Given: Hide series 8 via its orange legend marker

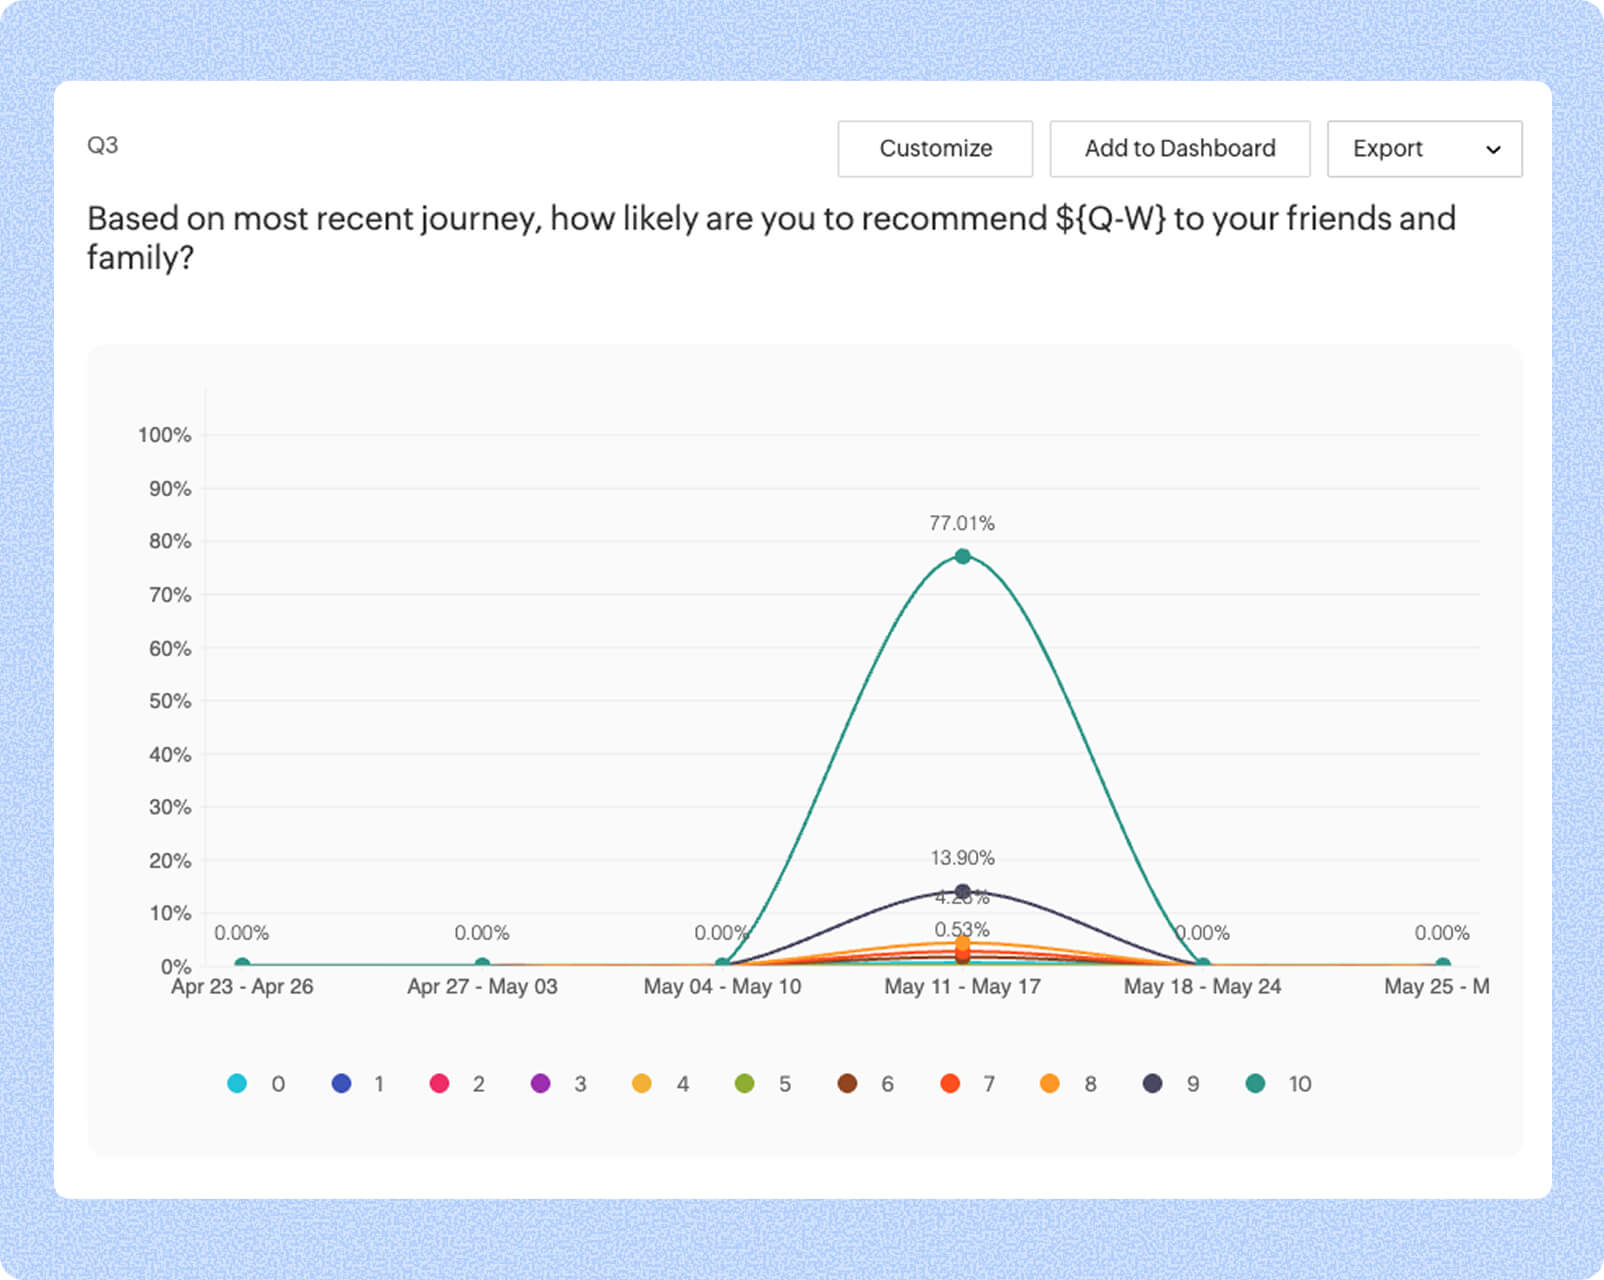Looking at the screenshot, I should tap(1050, 1083).
